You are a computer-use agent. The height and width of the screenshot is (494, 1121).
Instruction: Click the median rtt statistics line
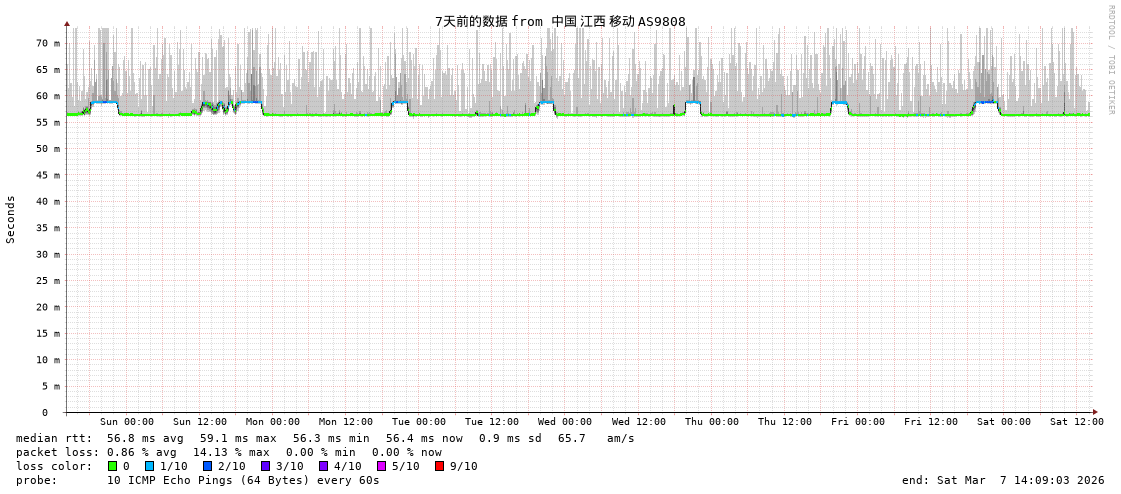click(x=325, y=438)
